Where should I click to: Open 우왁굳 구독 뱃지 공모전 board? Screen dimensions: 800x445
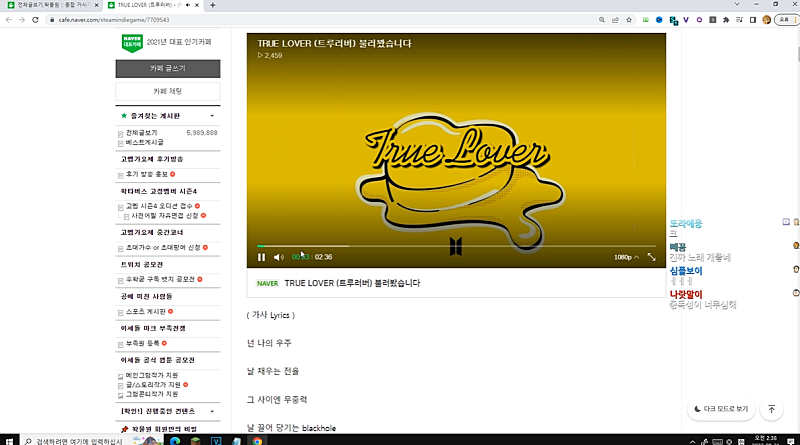coord(160,280)
